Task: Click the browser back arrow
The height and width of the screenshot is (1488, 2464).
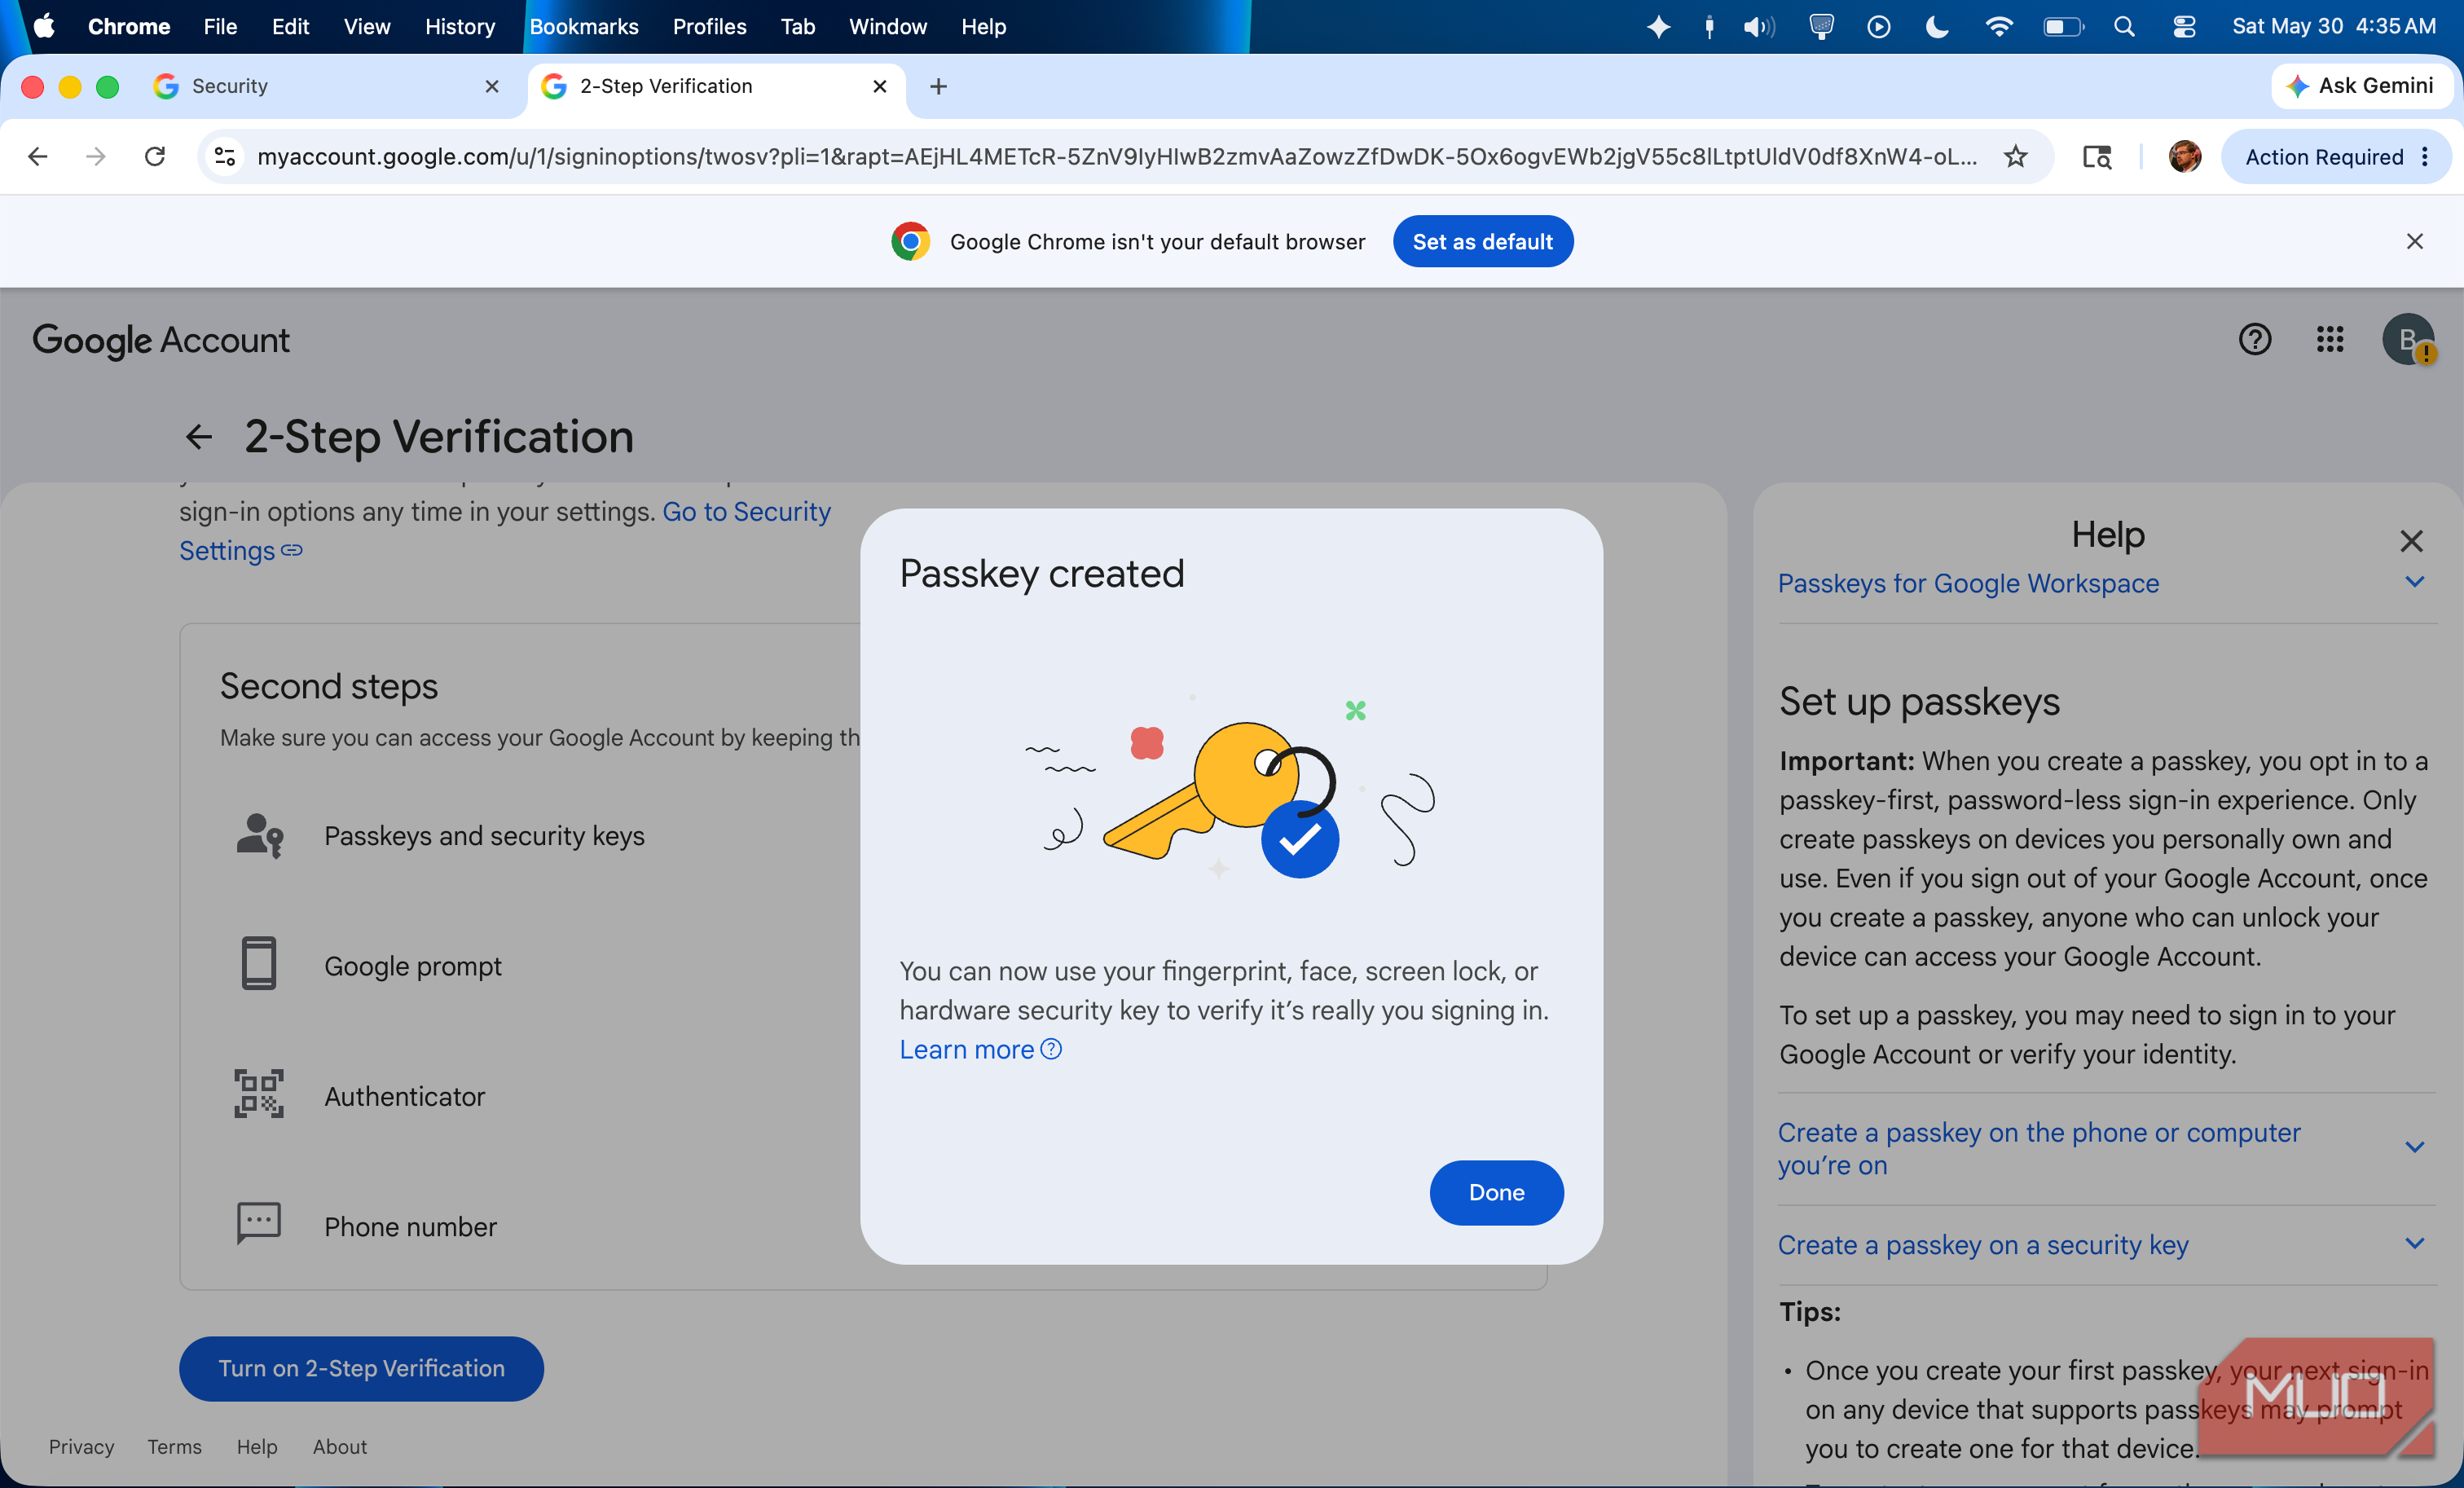Action: pos(38,157)
